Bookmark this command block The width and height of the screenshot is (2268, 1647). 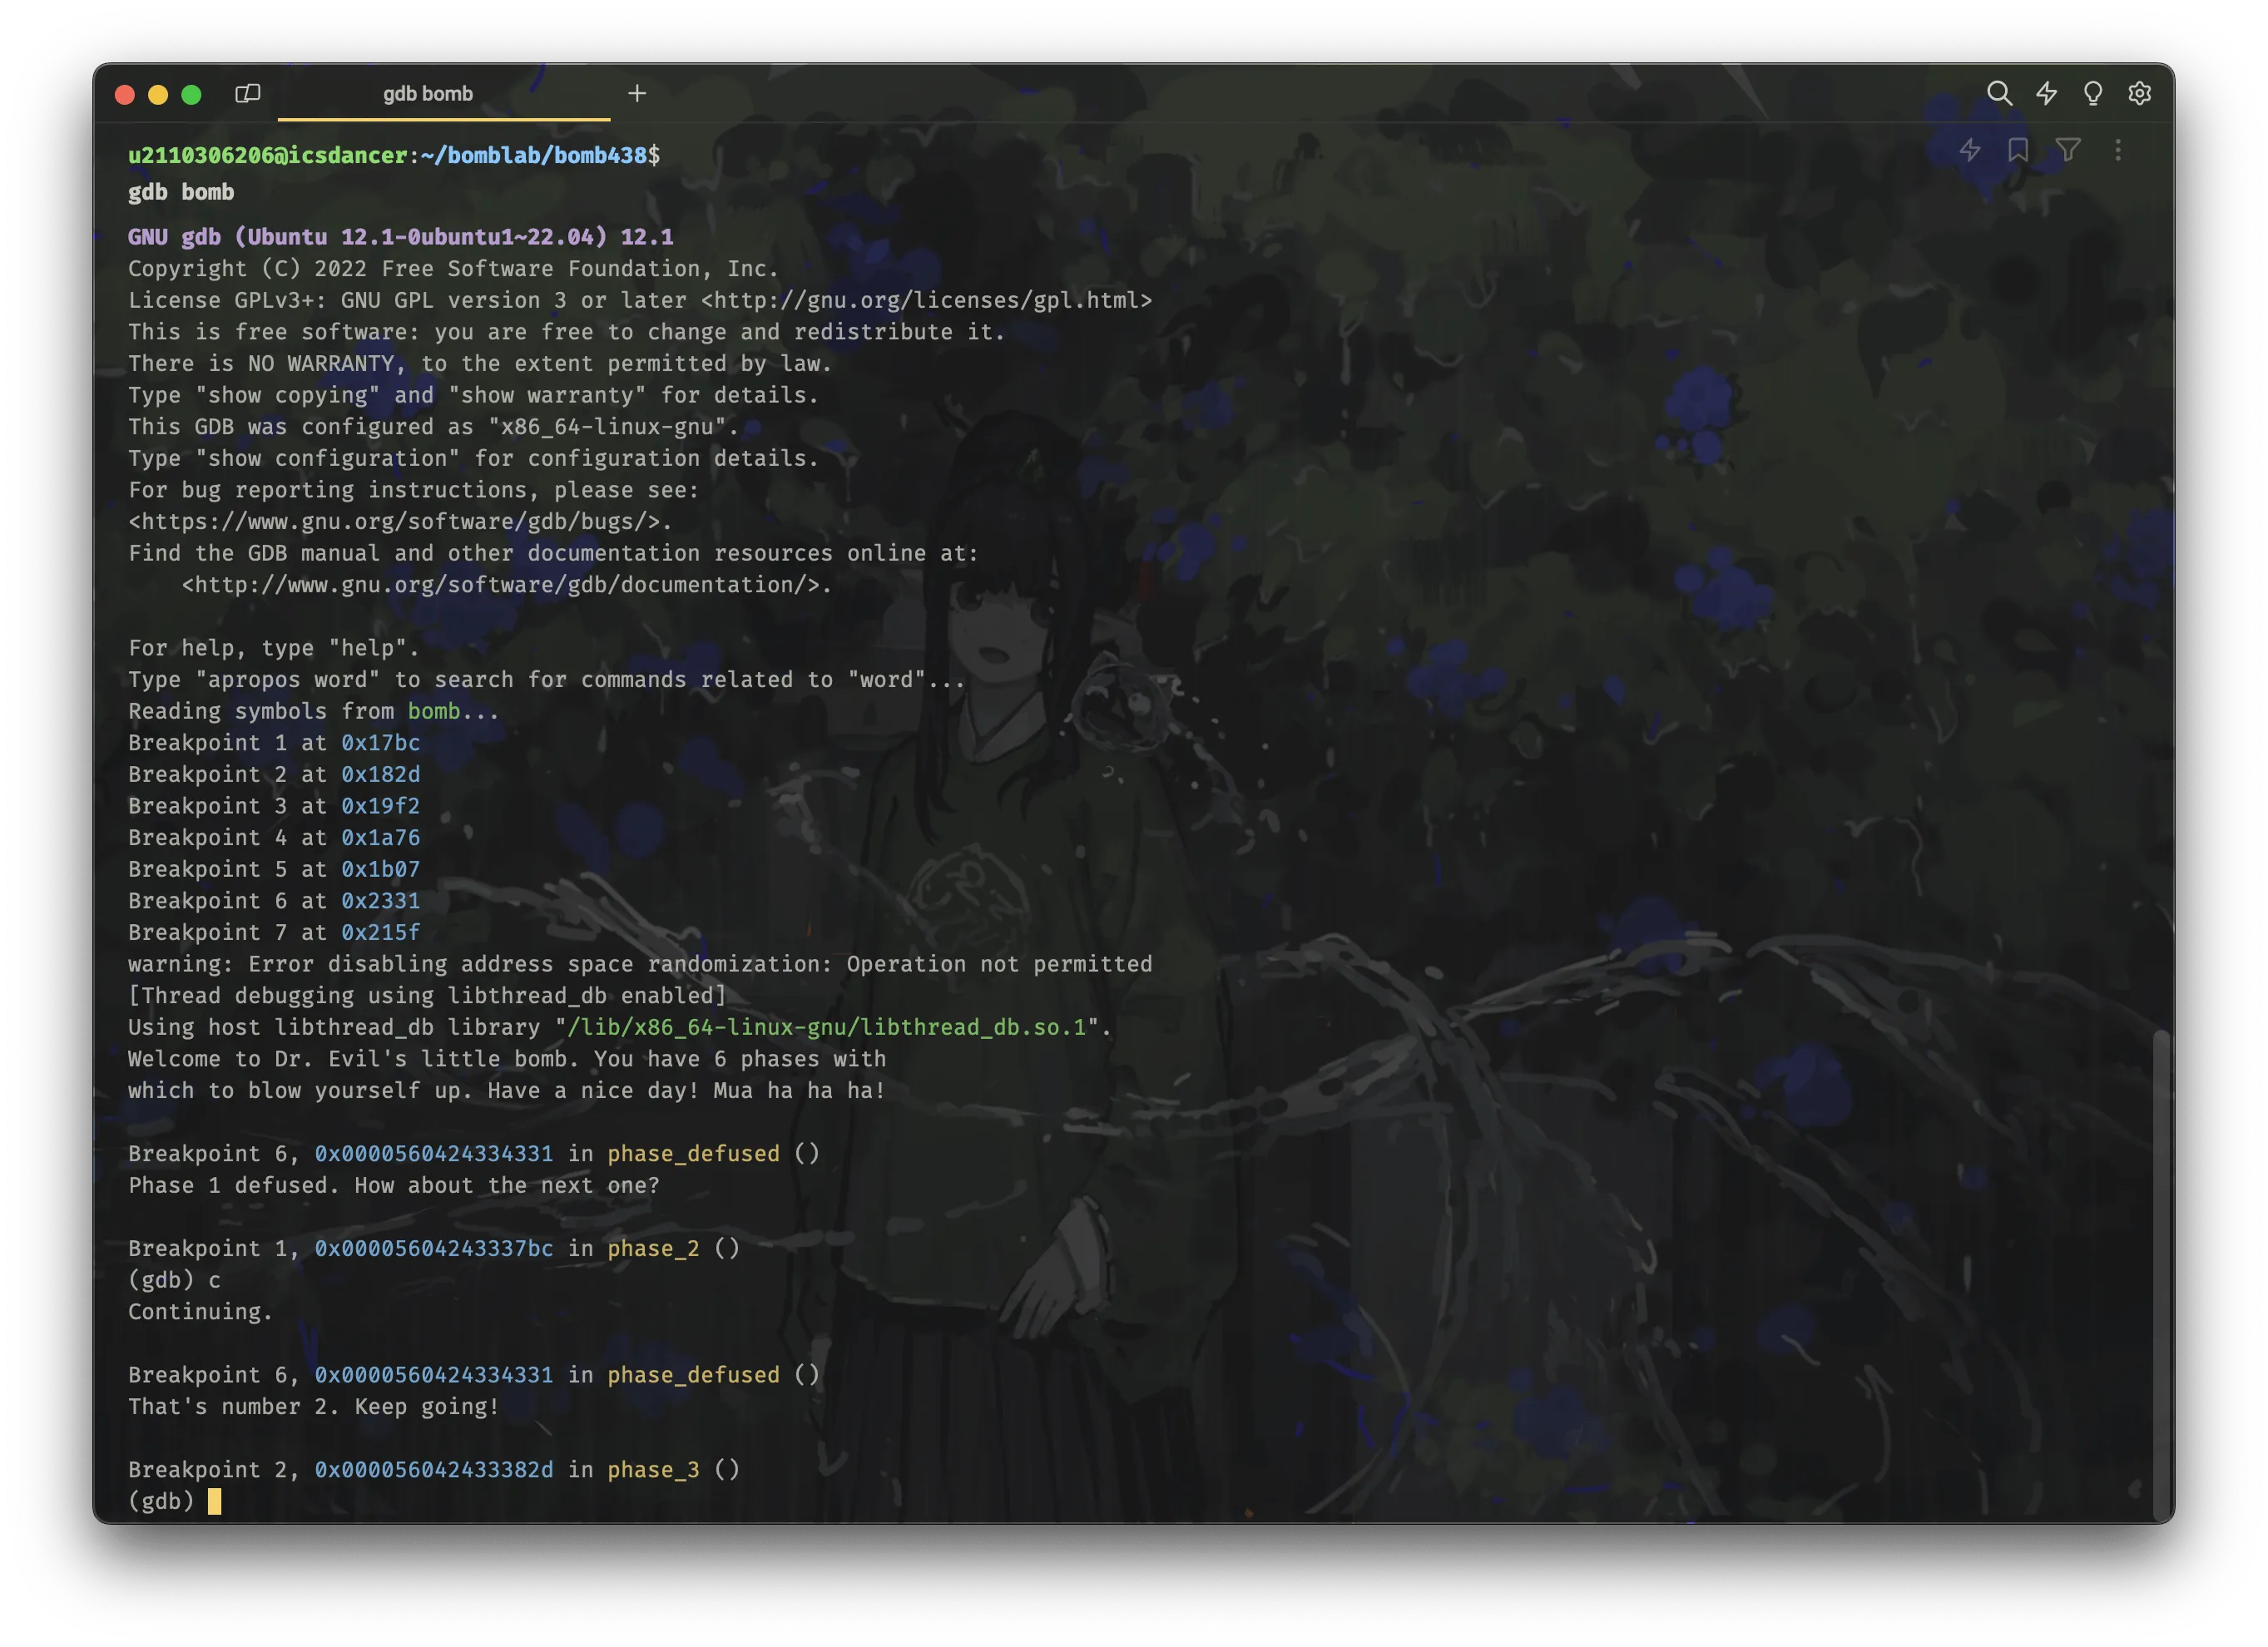[x=2018, y=150]
